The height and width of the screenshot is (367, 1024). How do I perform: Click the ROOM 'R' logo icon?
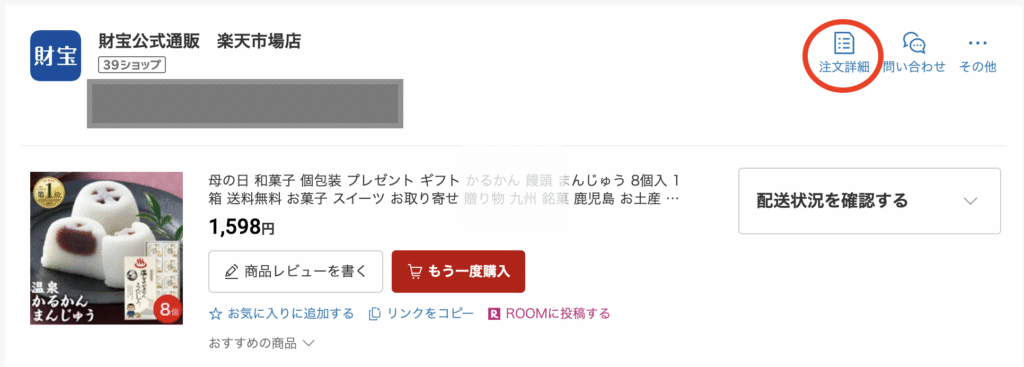click(494, 314)
